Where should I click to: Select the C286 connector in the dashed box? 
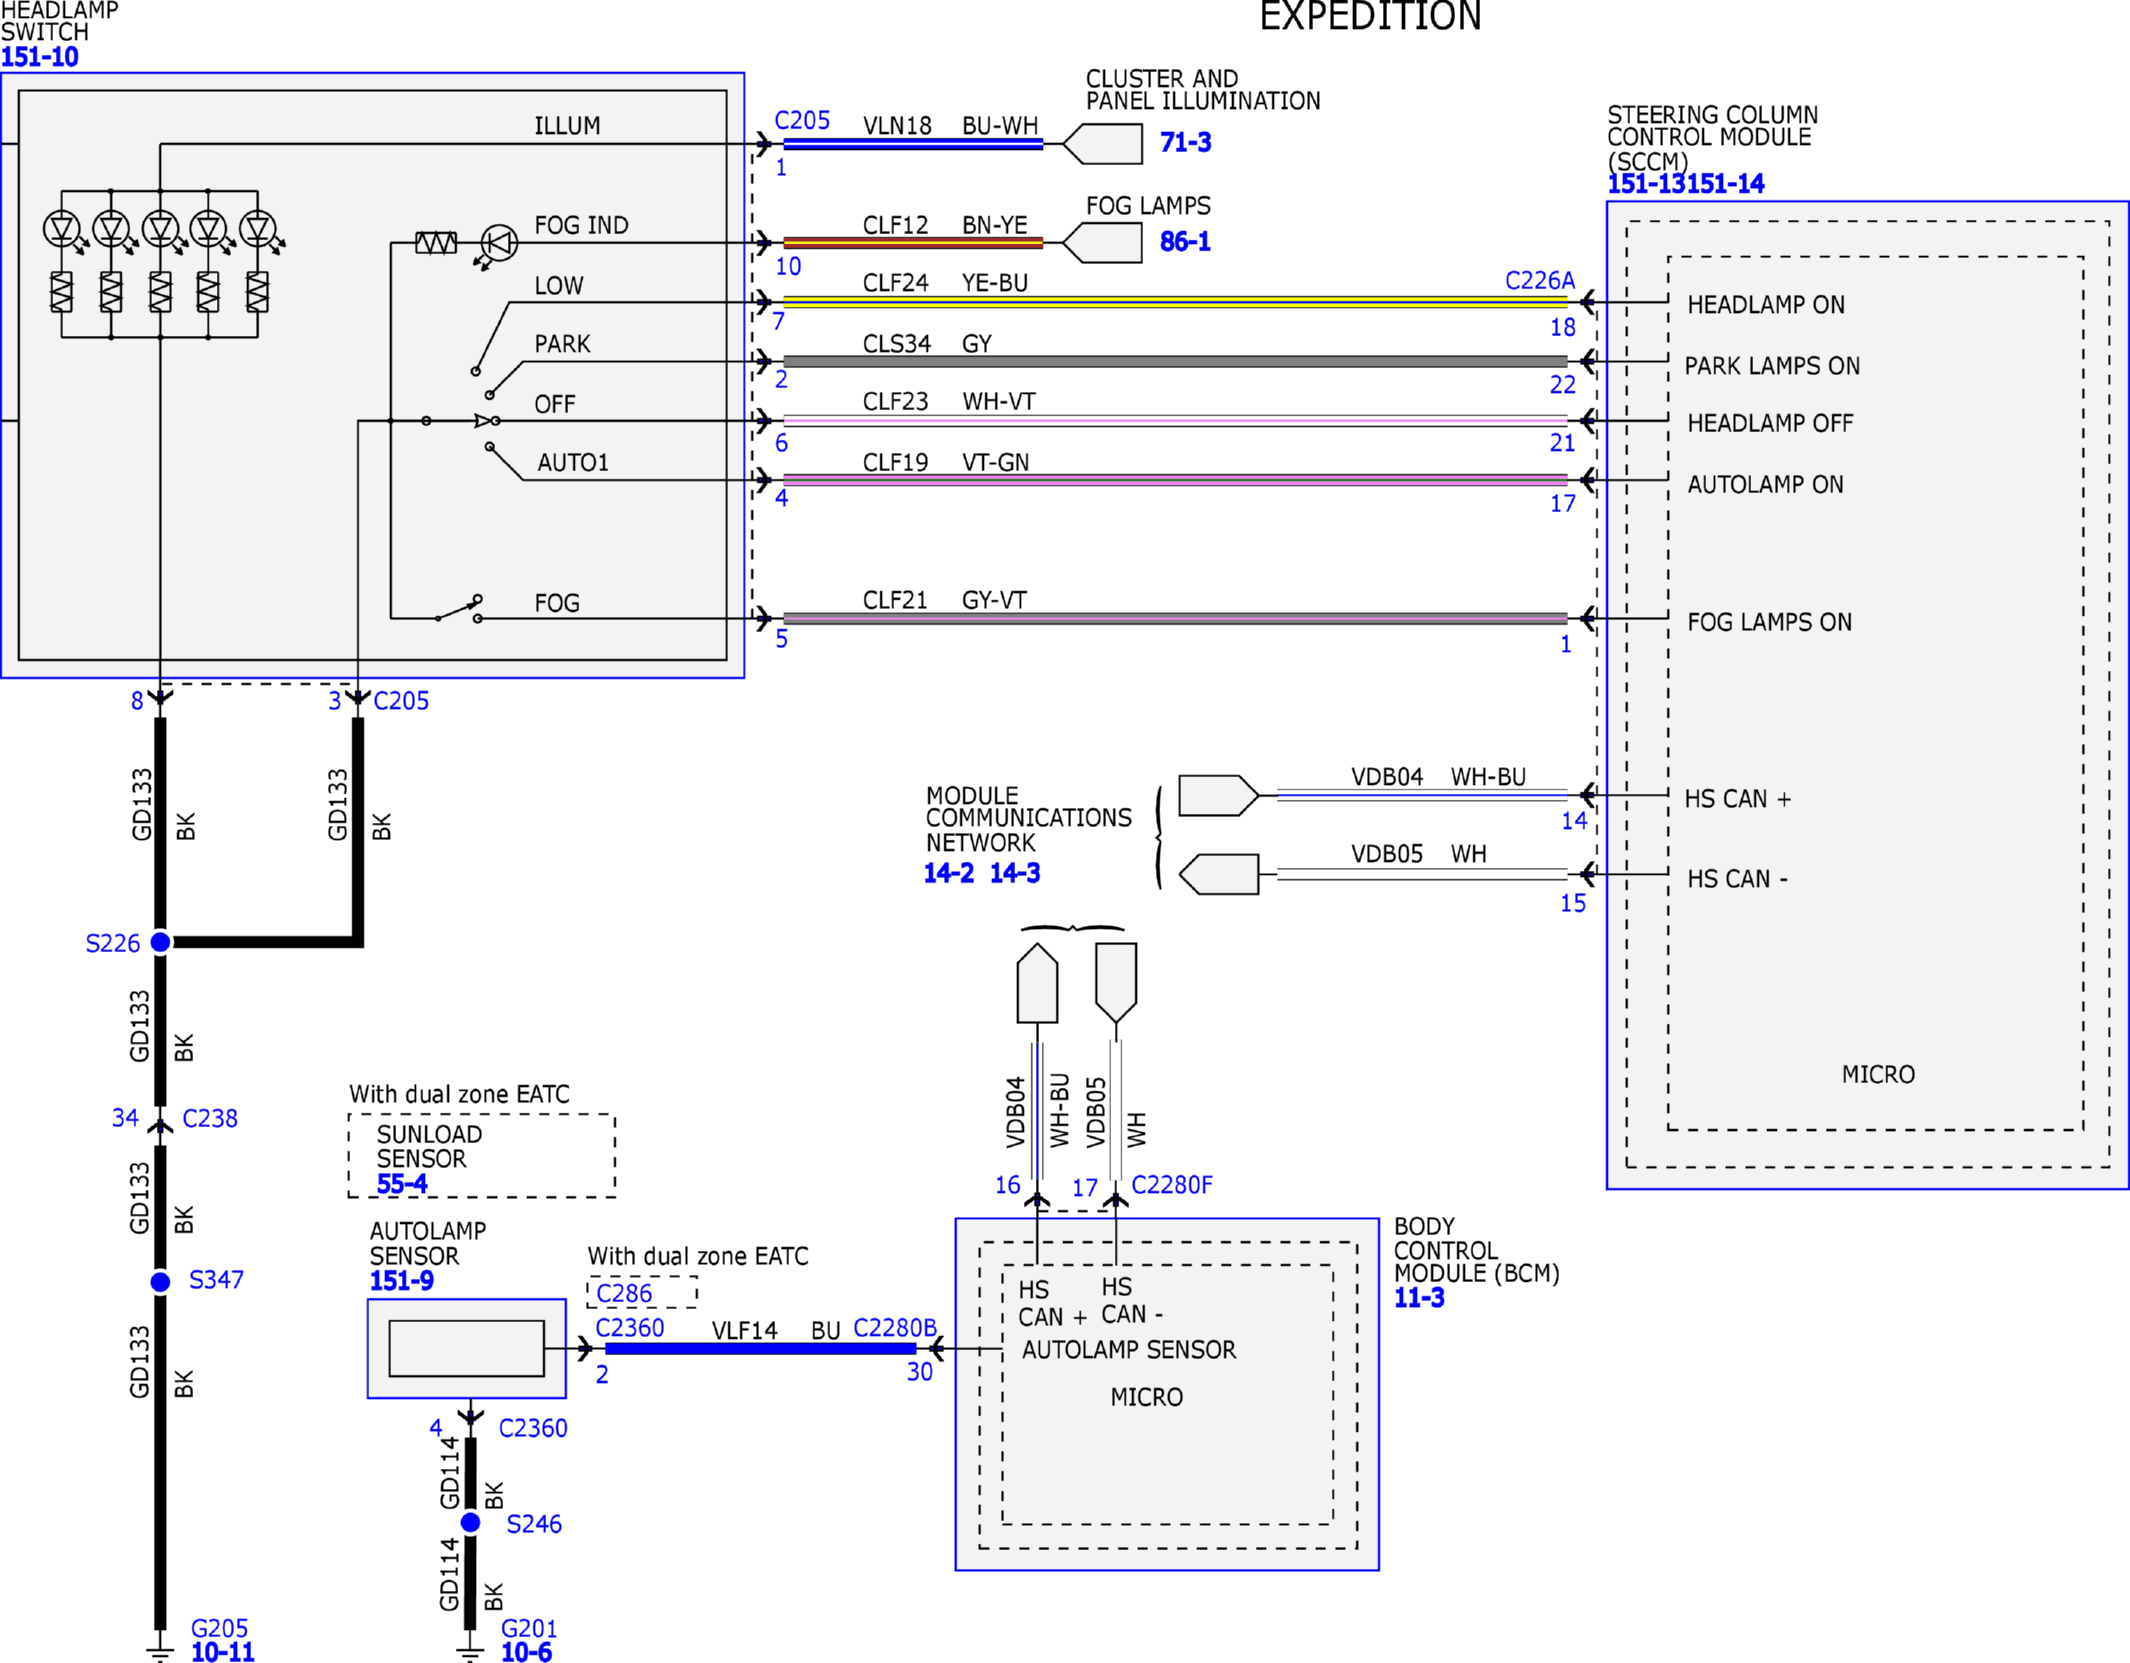(624, 1293)
